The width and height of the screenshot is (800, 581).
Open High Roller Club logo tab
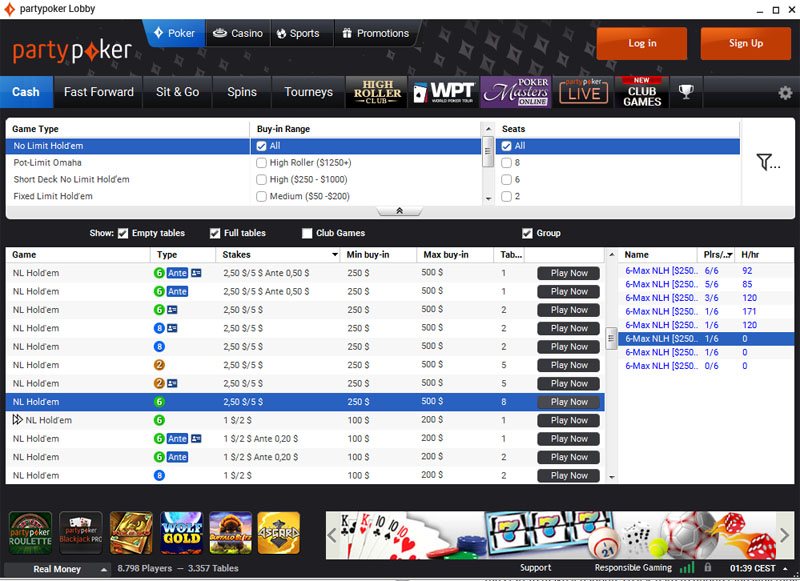tap(377, 92)
